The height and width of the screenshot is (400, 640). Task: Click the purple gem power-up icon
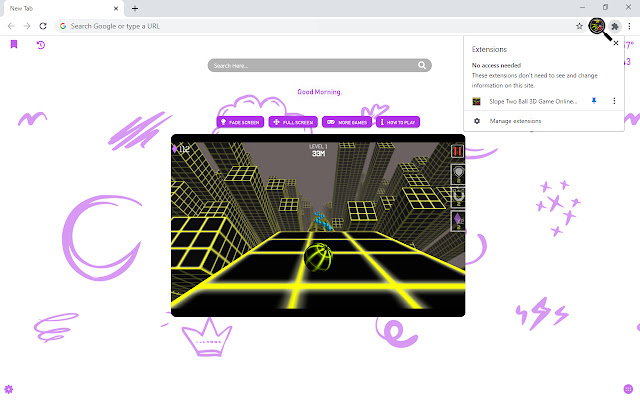[x=458, y=218]
